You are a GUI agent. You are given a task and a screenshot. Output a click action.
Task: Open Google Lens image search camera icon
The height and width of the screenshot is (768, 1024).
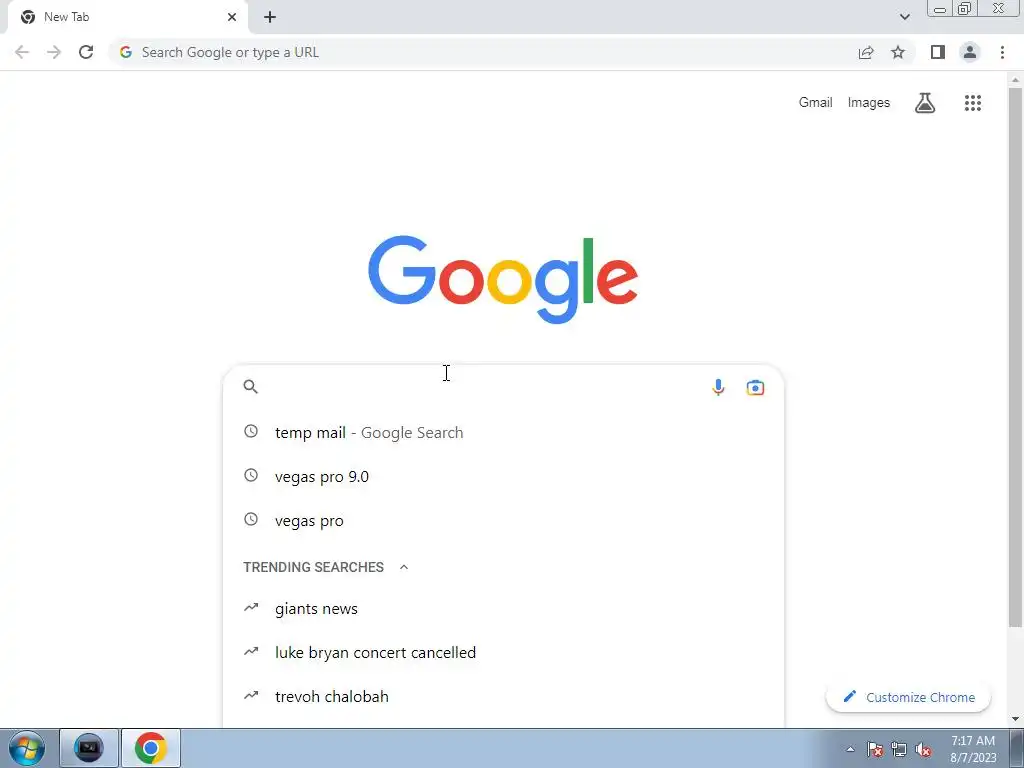(755, 387)
